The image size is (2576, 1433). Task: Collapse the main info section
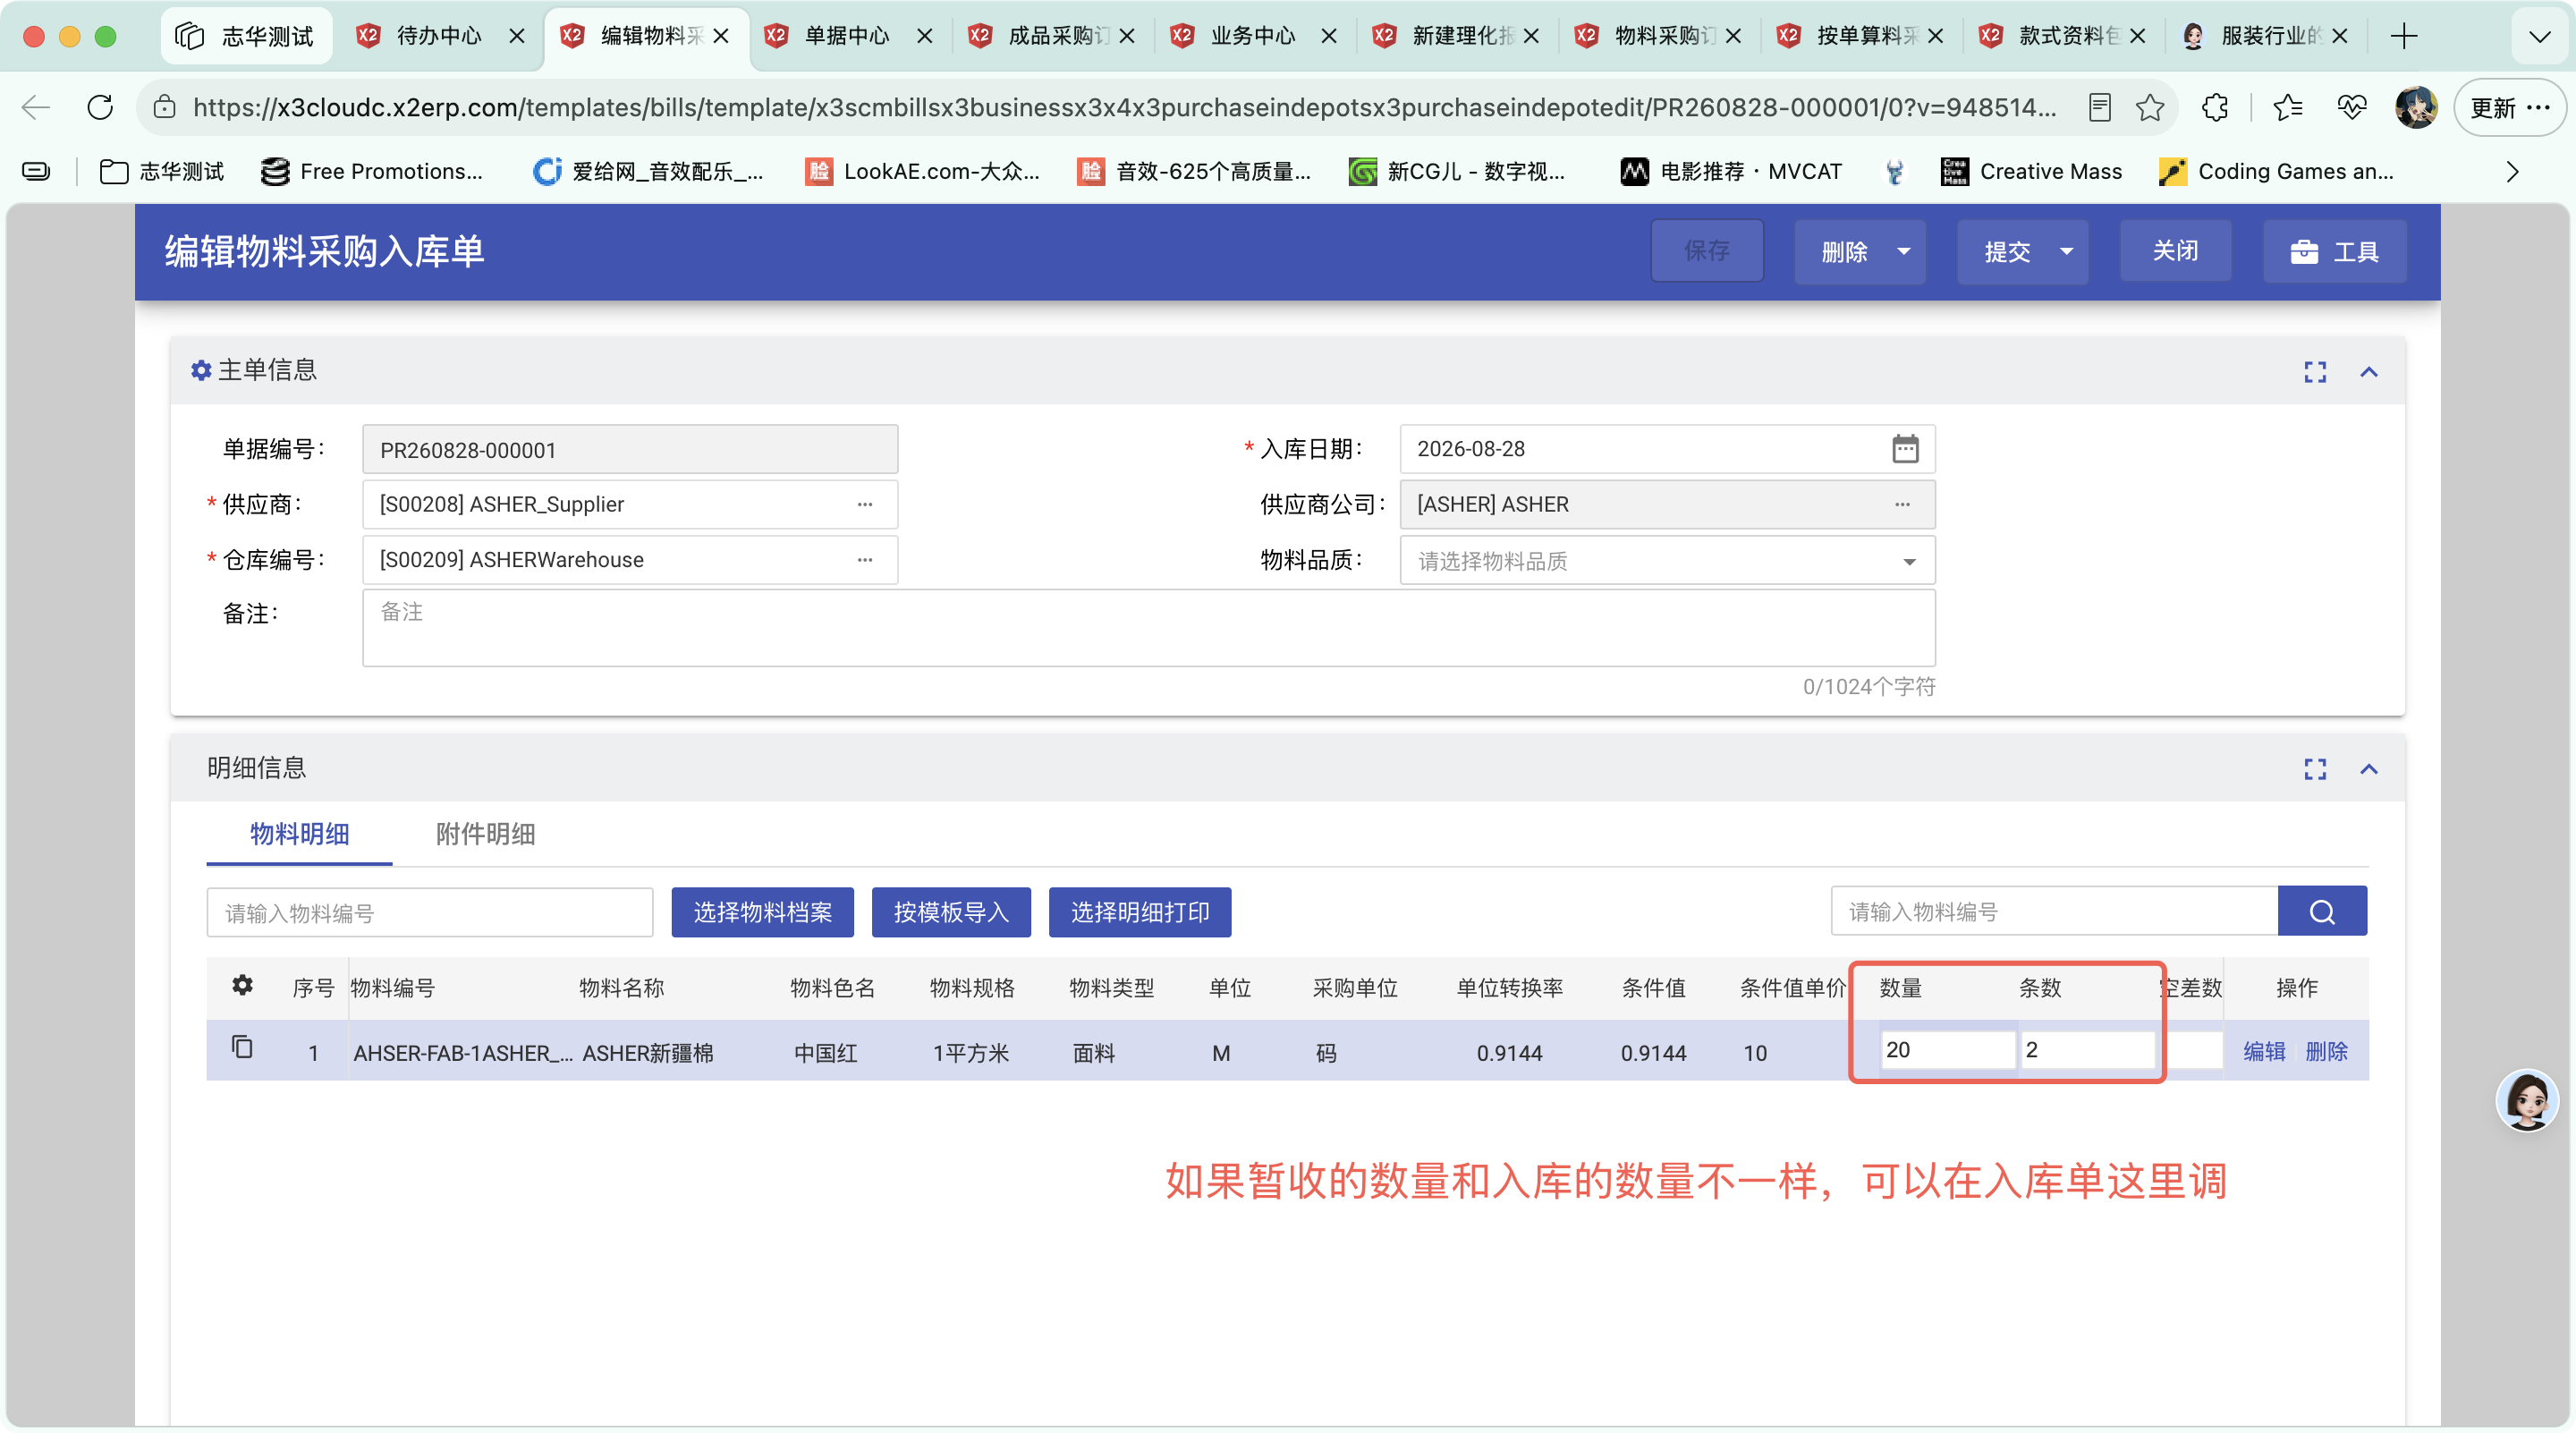(x=2368, y=372)
